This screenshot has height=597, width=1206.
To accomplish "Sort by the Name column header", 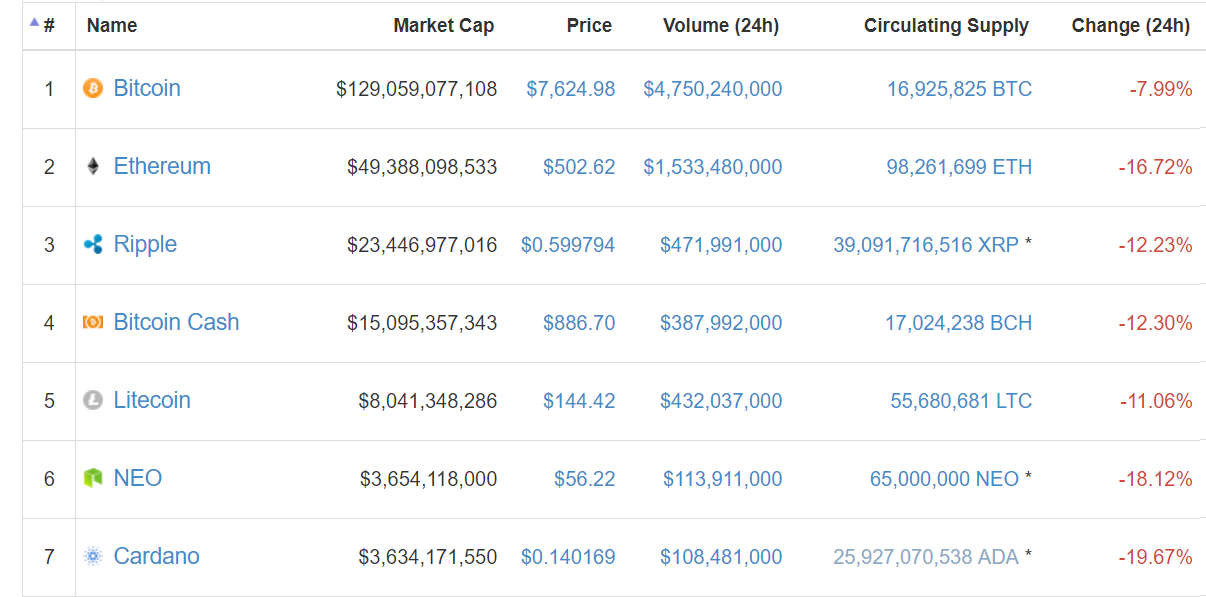I will tap(112, 26).
